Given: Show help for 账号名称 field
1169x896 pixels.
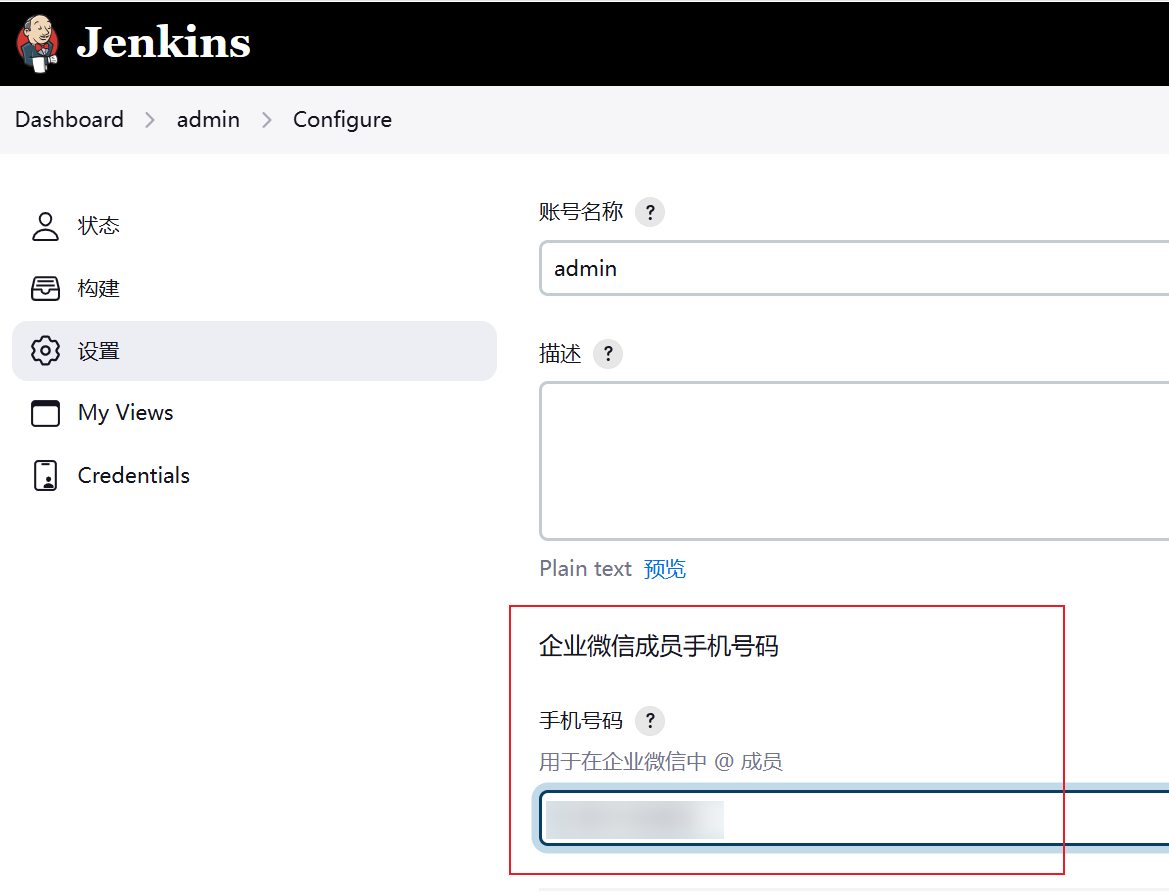Looking at the screenshot, I should [650, 212].
